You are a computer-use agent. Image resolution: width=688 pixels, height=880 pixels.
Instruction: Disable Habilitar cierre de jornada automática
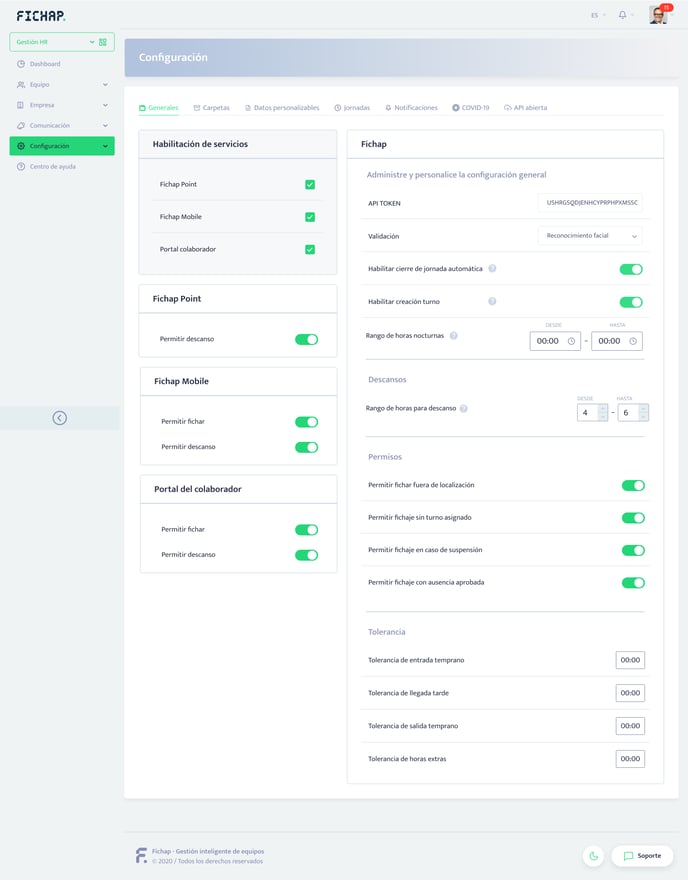(631, 269)
